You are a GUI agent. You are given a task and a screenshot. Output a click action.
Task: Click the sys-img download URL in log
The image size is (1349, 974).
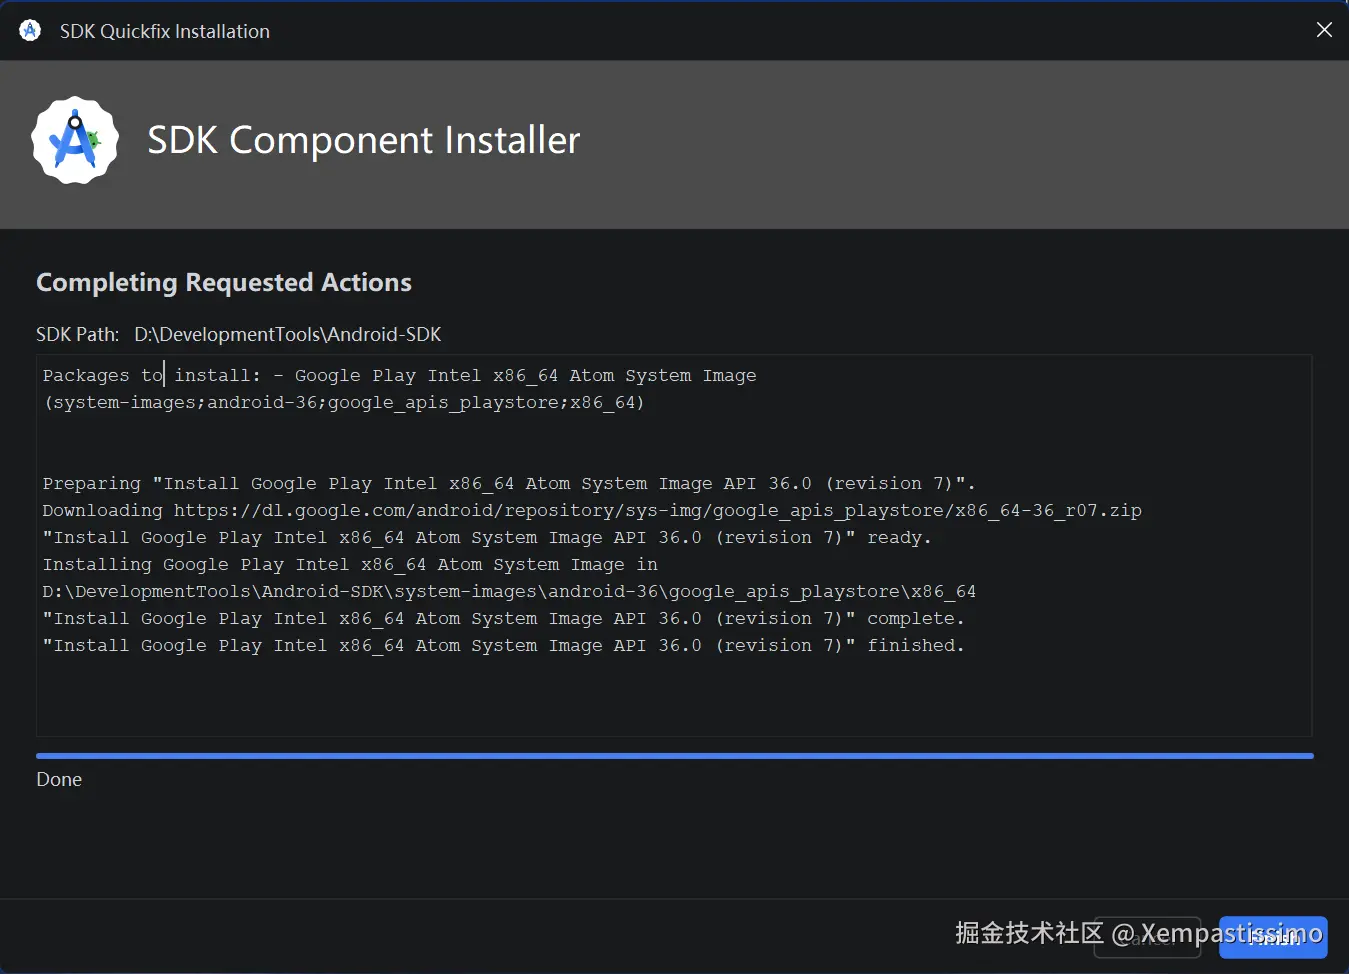[x=657, y=510]
